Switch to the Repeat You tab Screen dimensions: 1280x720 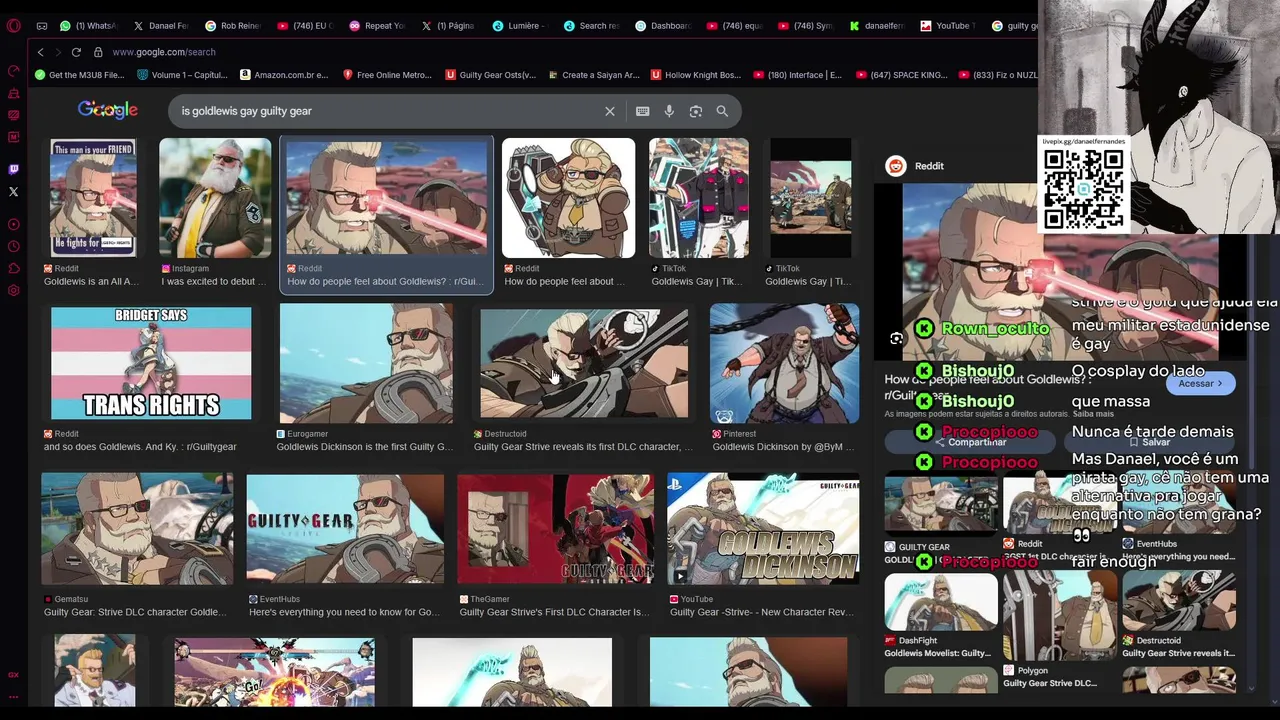(x=376, y=26)
